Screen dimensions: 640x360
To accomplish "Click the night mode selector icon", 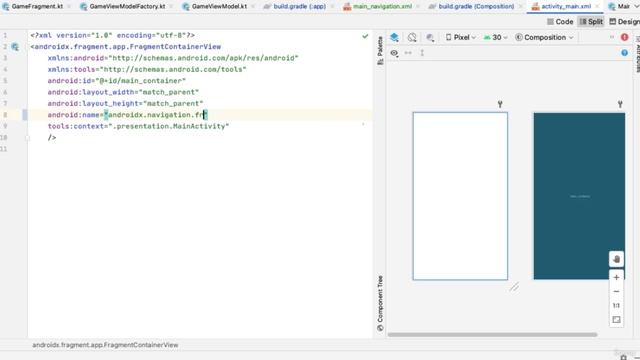I will pos(430,38).
